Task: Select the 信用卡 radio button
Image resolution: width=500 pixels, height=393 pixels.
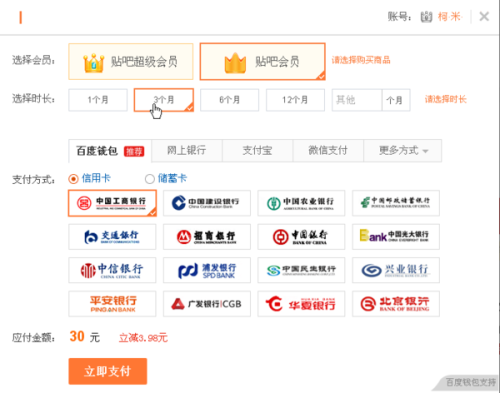Action: [73, 179]
